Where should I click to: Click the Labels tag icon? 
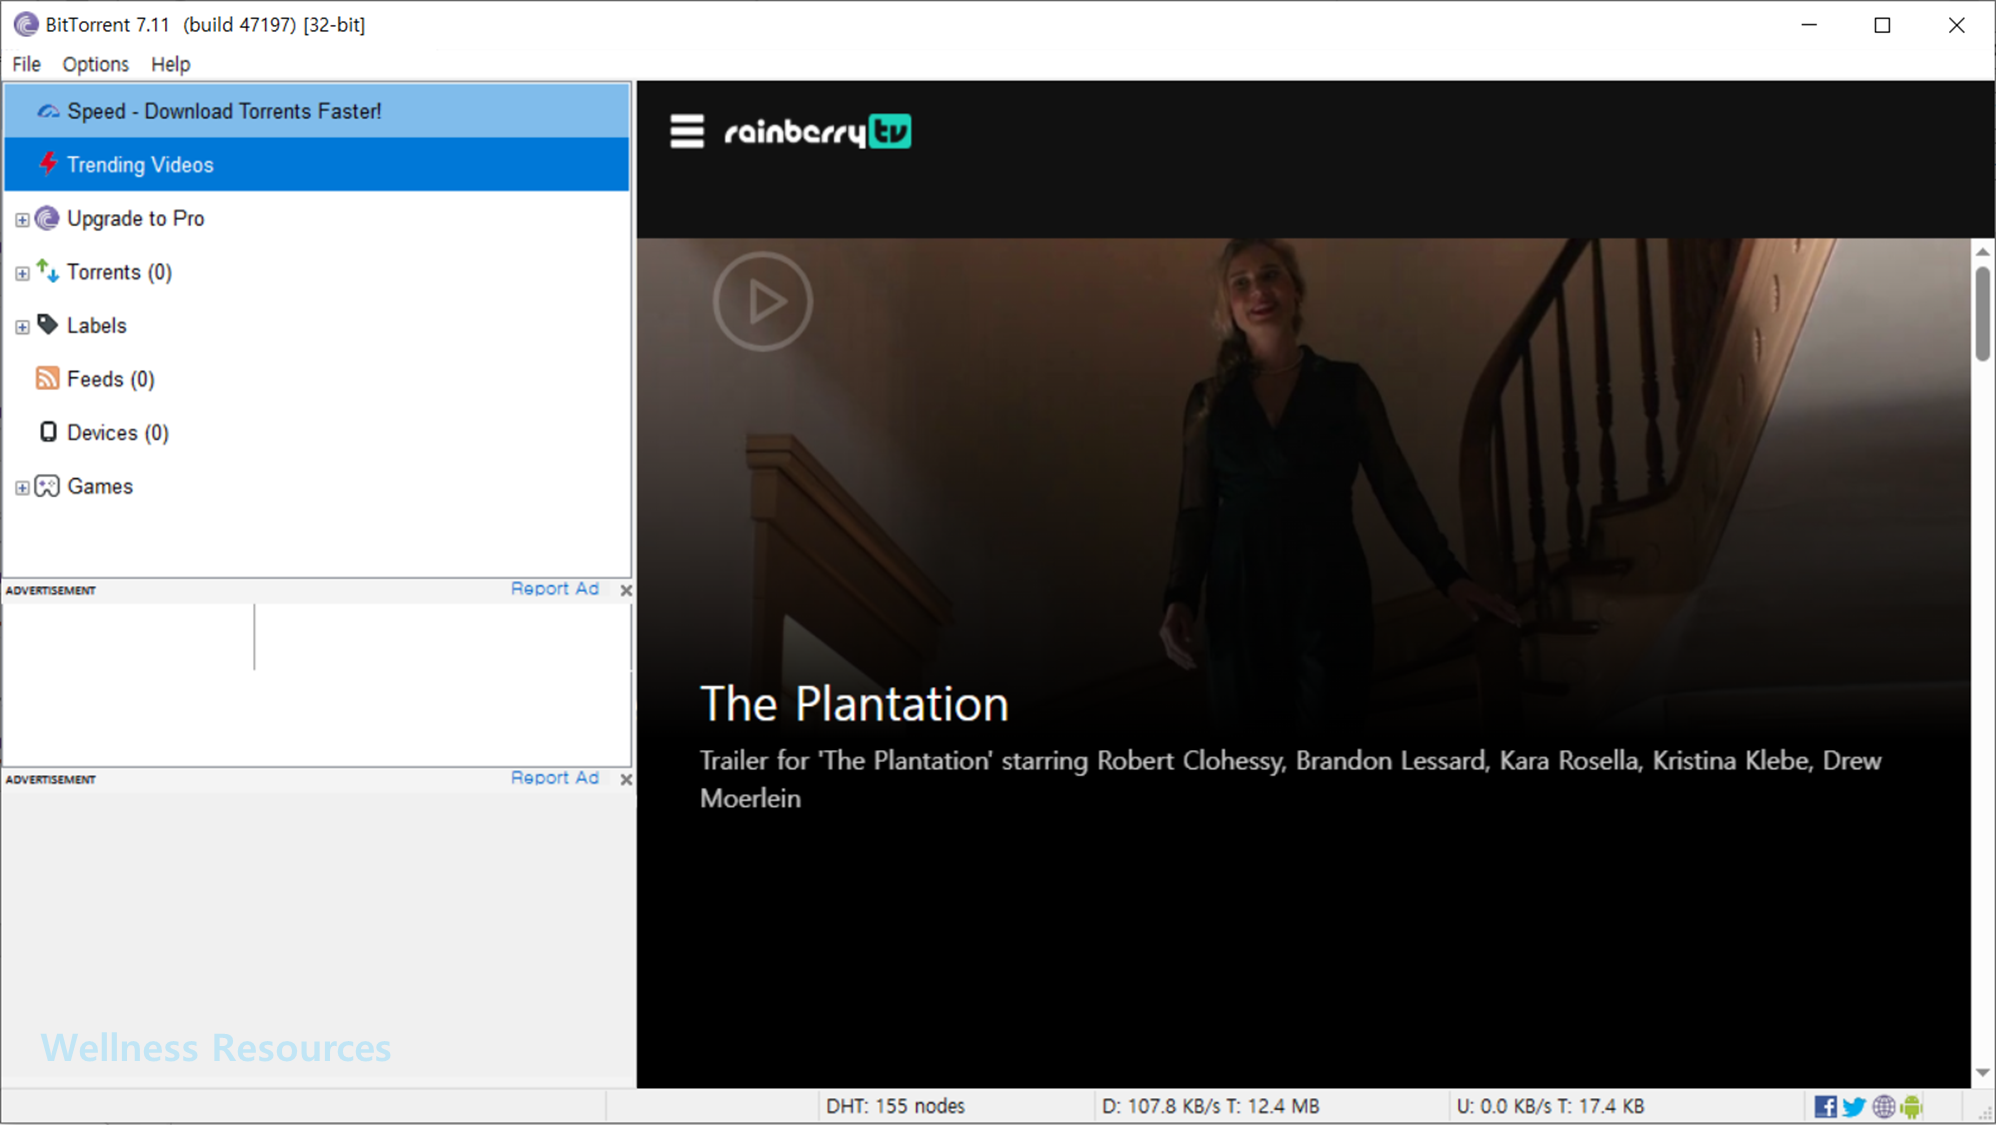pos(47,325)
